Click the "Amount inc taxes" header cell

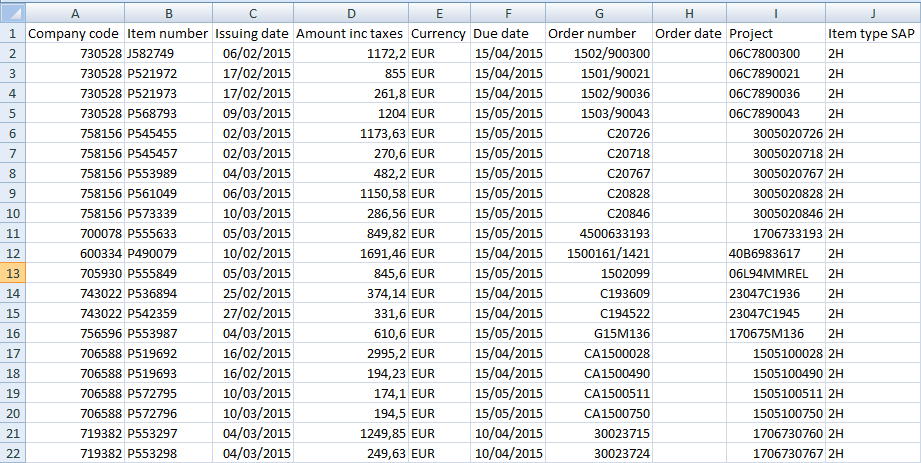tap(351, 33)
